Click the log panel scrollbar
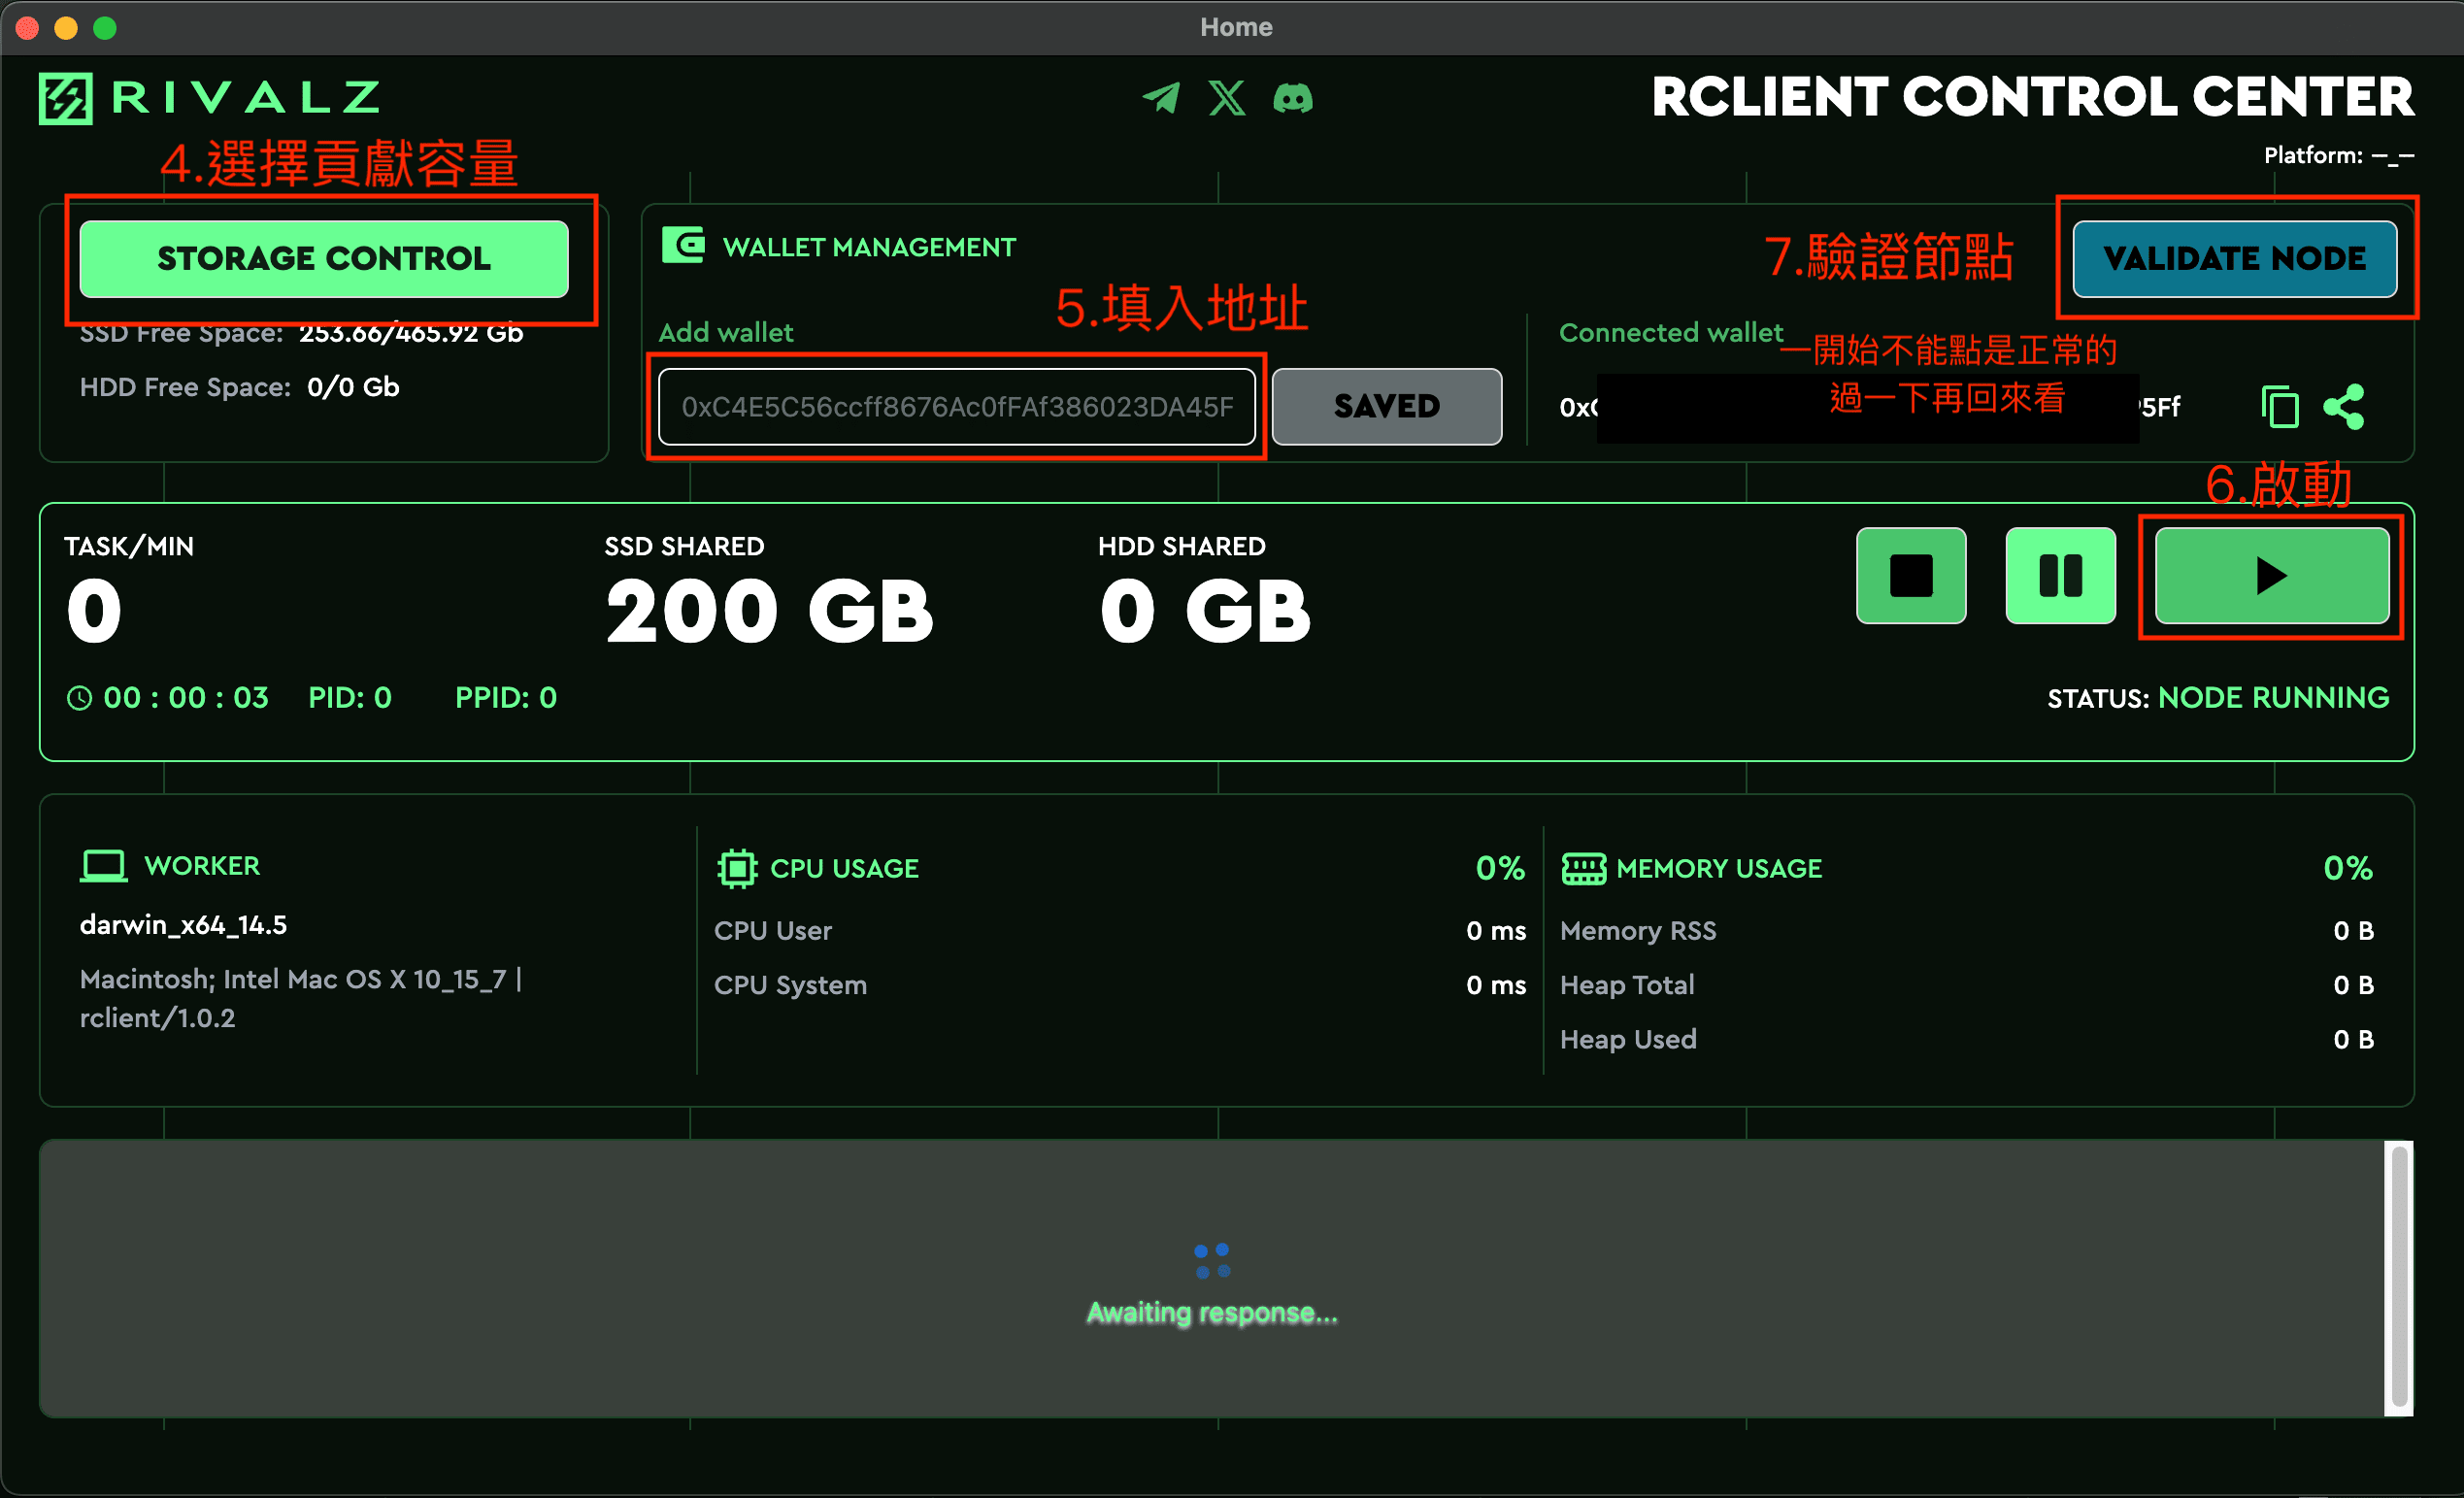The height and width of the screenshot is (1498, 2464). [x=2398, y=1277]
